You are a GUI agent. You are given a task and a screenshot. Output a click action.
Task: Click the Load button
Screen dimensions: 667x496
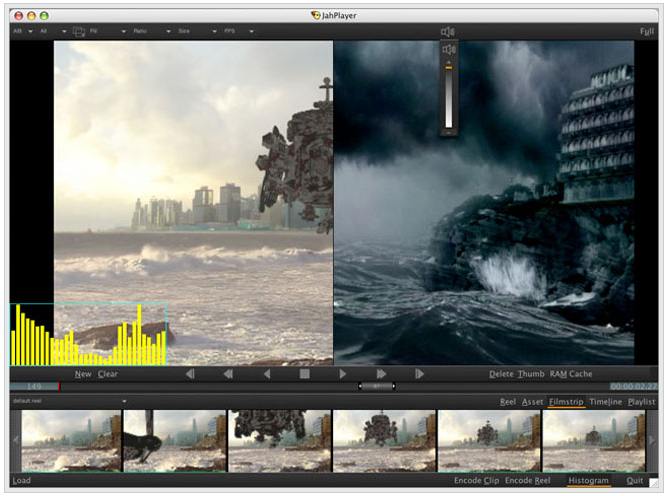[x=22, y=481]
